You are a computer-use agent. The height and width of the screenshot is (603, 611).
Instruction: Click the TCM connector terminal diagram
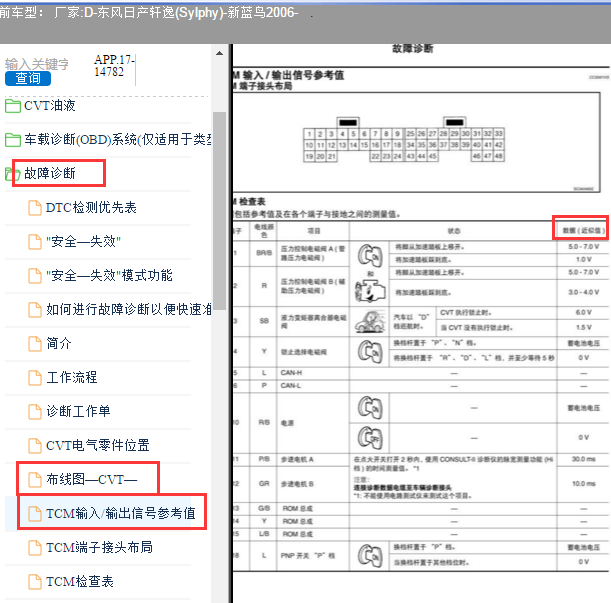click(404, 139)
